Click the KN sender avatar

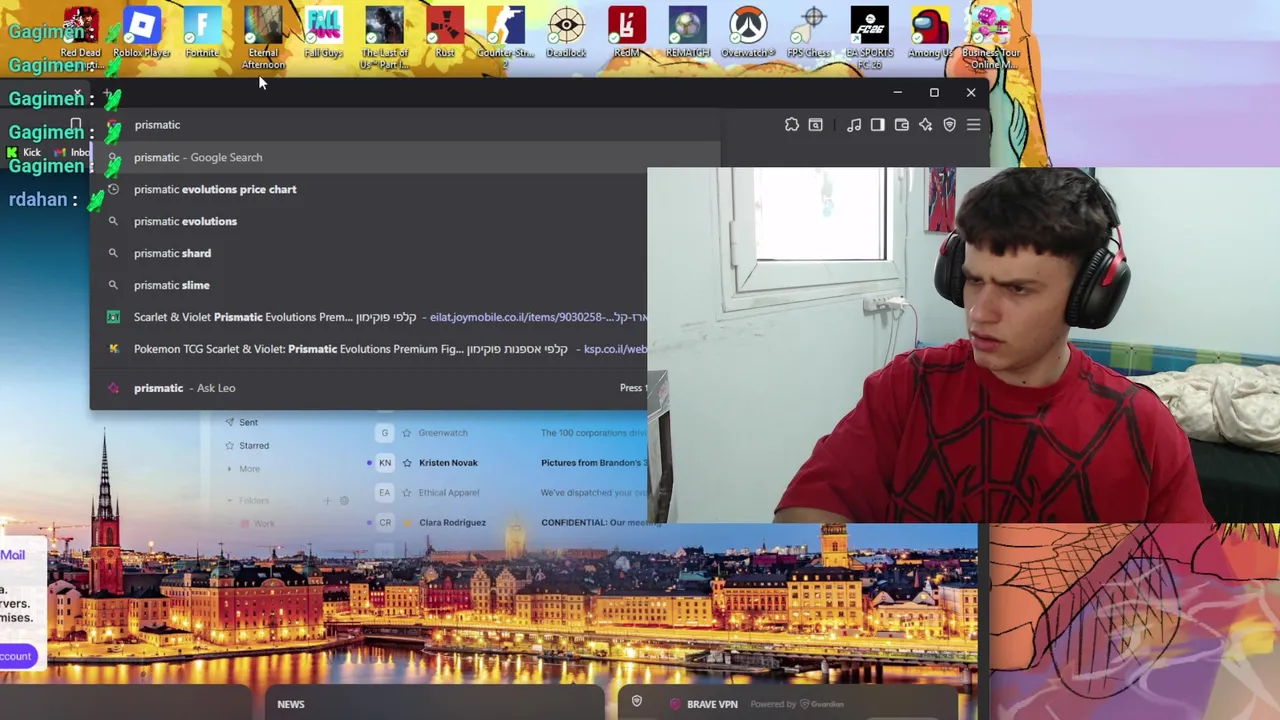[x=385, y=463]
